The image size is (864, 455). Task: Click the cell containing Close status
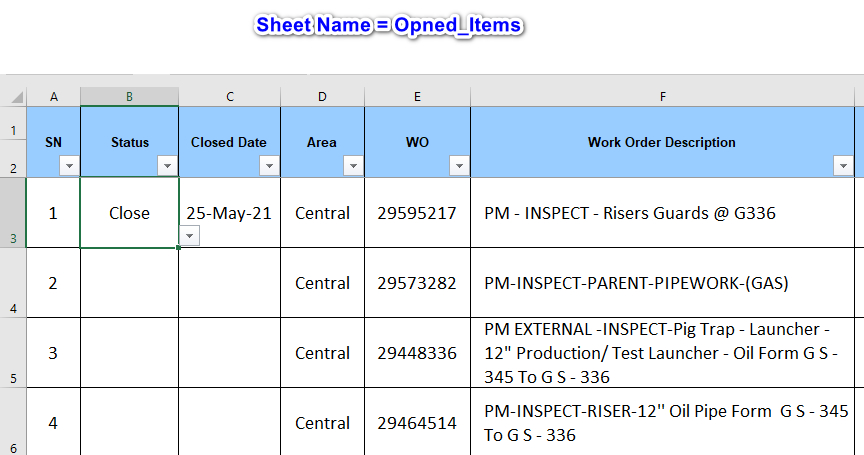point(129,213)
